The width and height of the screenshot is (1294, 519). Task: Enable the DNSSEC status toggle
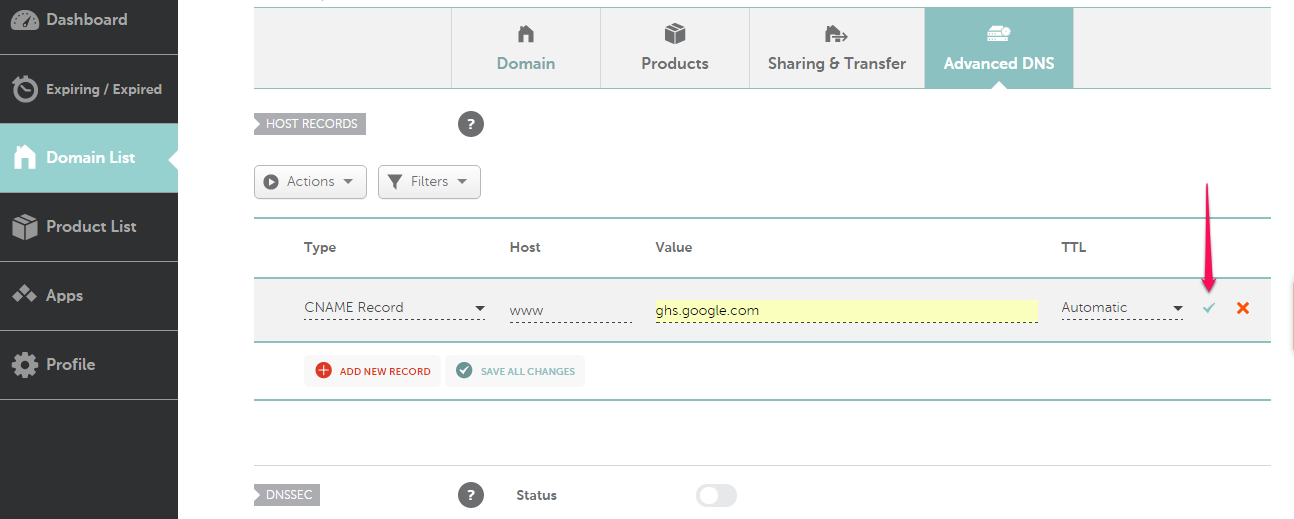click(716, 495)
